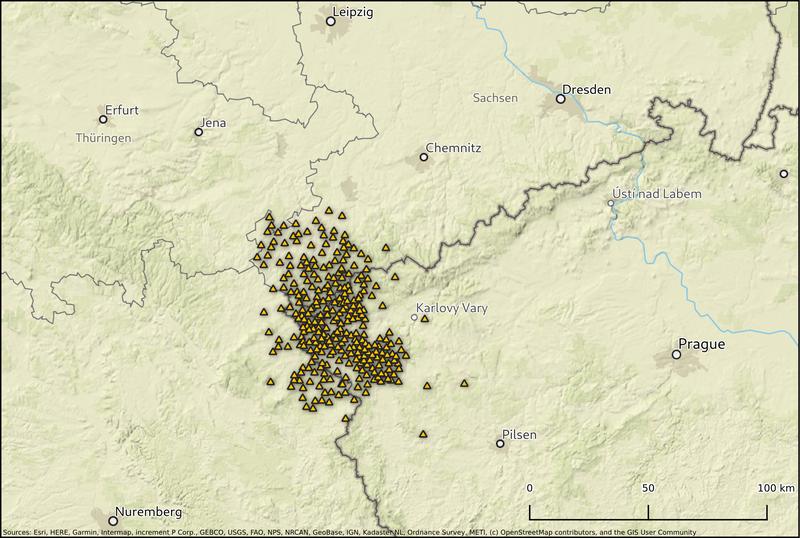800x538 pixels.
Task: Click the Chemnitz label text
Action: click(x=453, y=148)
